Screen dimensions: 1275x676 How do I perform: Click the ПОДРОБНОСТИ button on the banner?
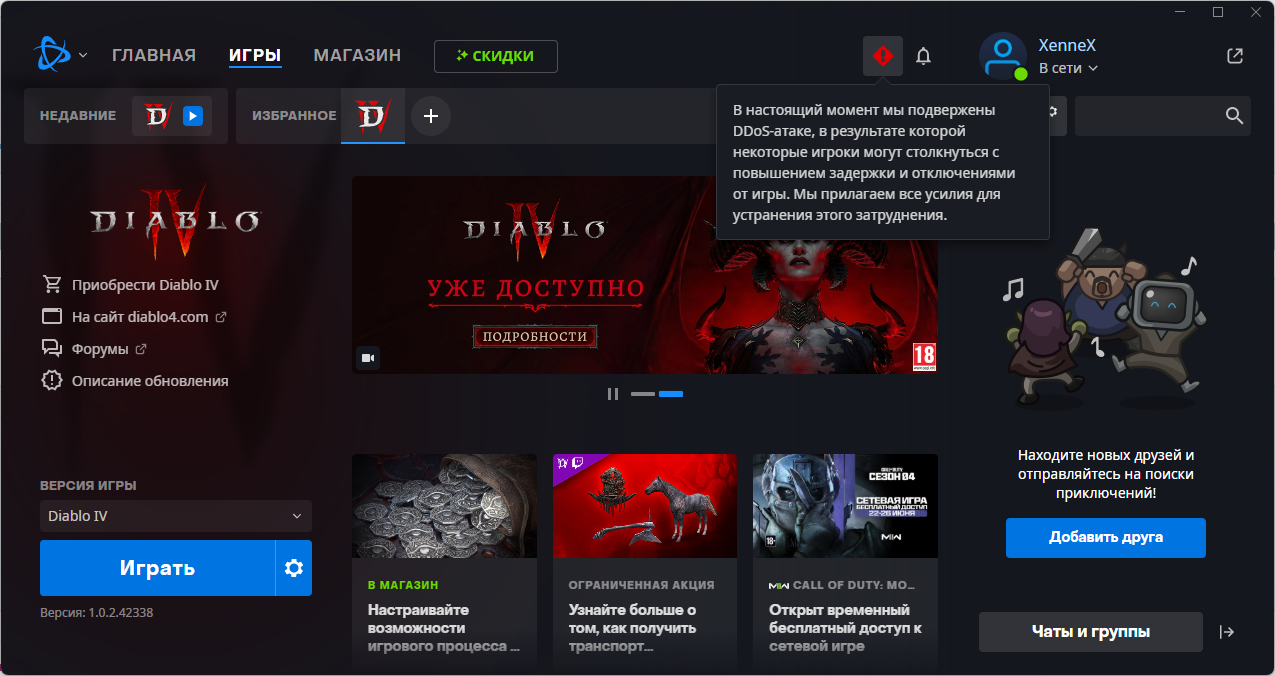535,336
